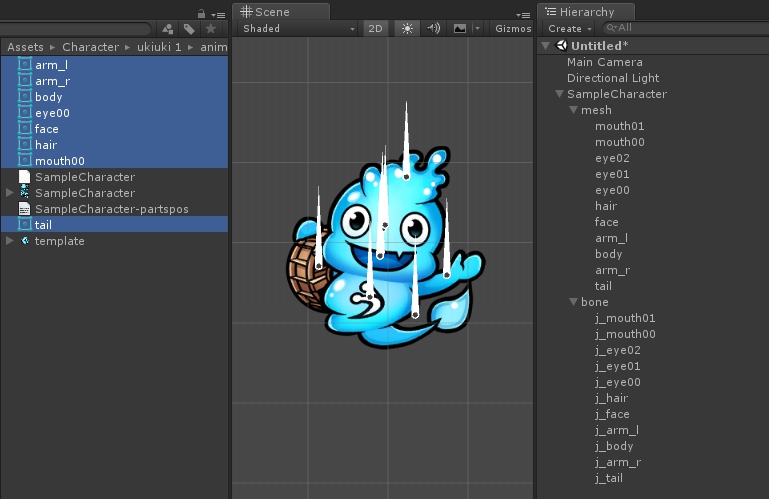Viewport: 769px width, 499px height.
Task: Click Character in the breadcrumb path
Action: click(90, 47)
